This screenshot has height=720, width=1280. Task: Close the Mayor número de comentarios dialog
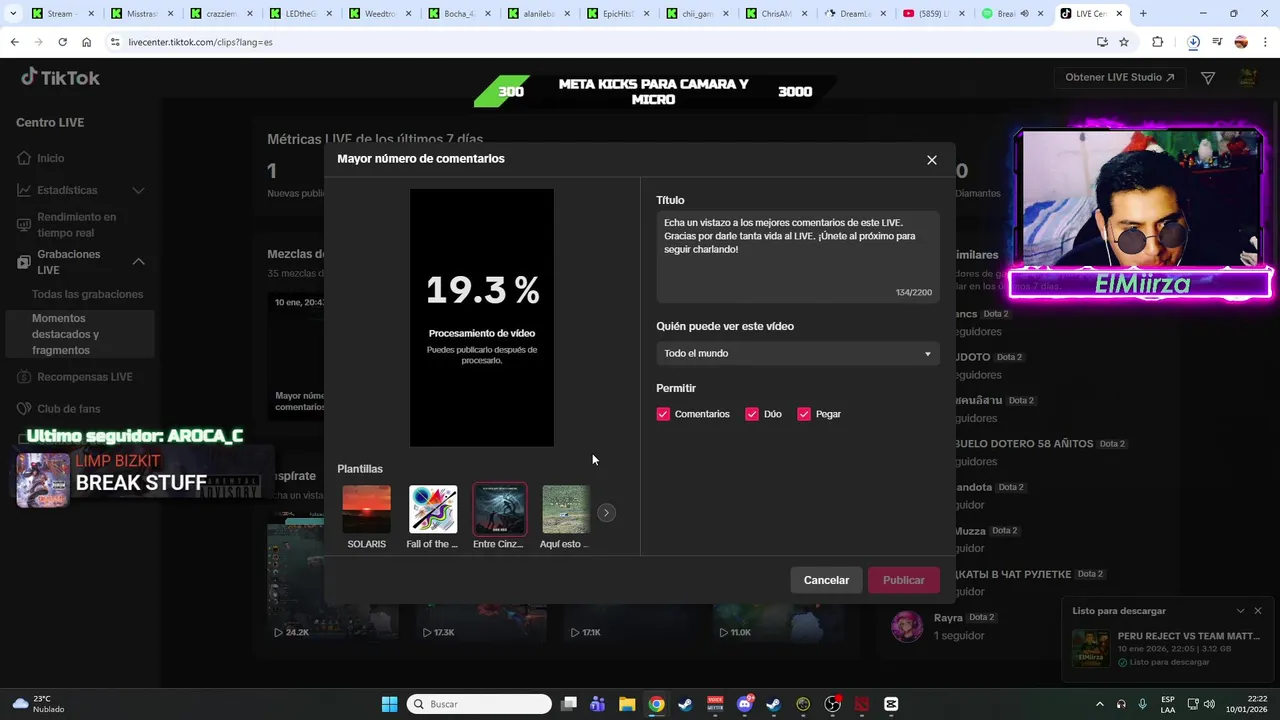(931, 160)
